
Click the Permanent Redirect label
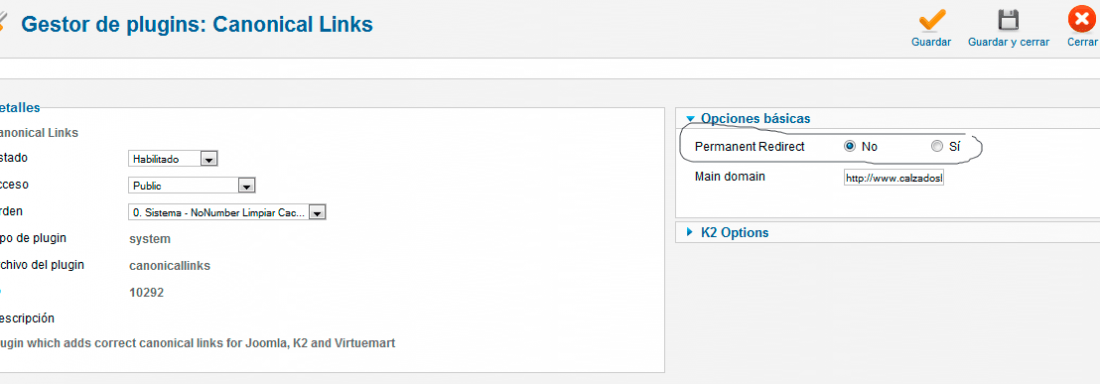click(749, 147)
